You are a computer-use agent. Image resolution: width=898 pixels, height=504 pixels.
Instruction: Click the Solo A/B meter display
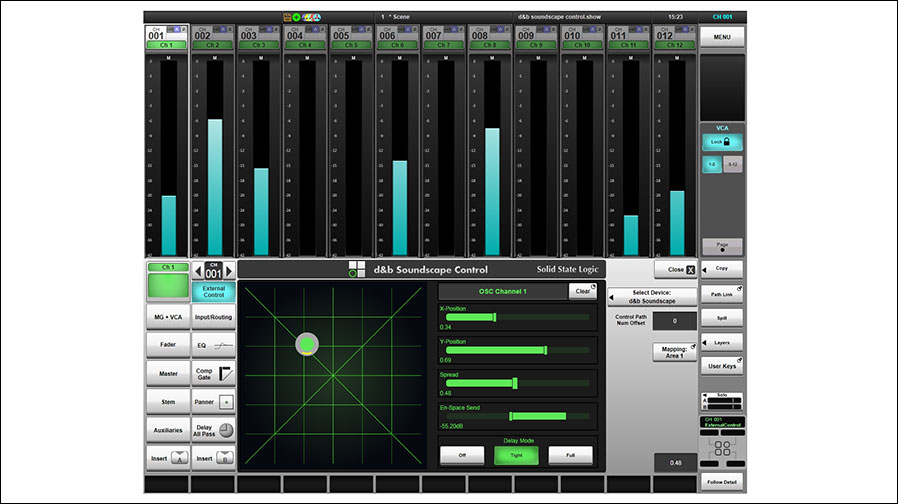pyautogui.click(x=722, y=401)
